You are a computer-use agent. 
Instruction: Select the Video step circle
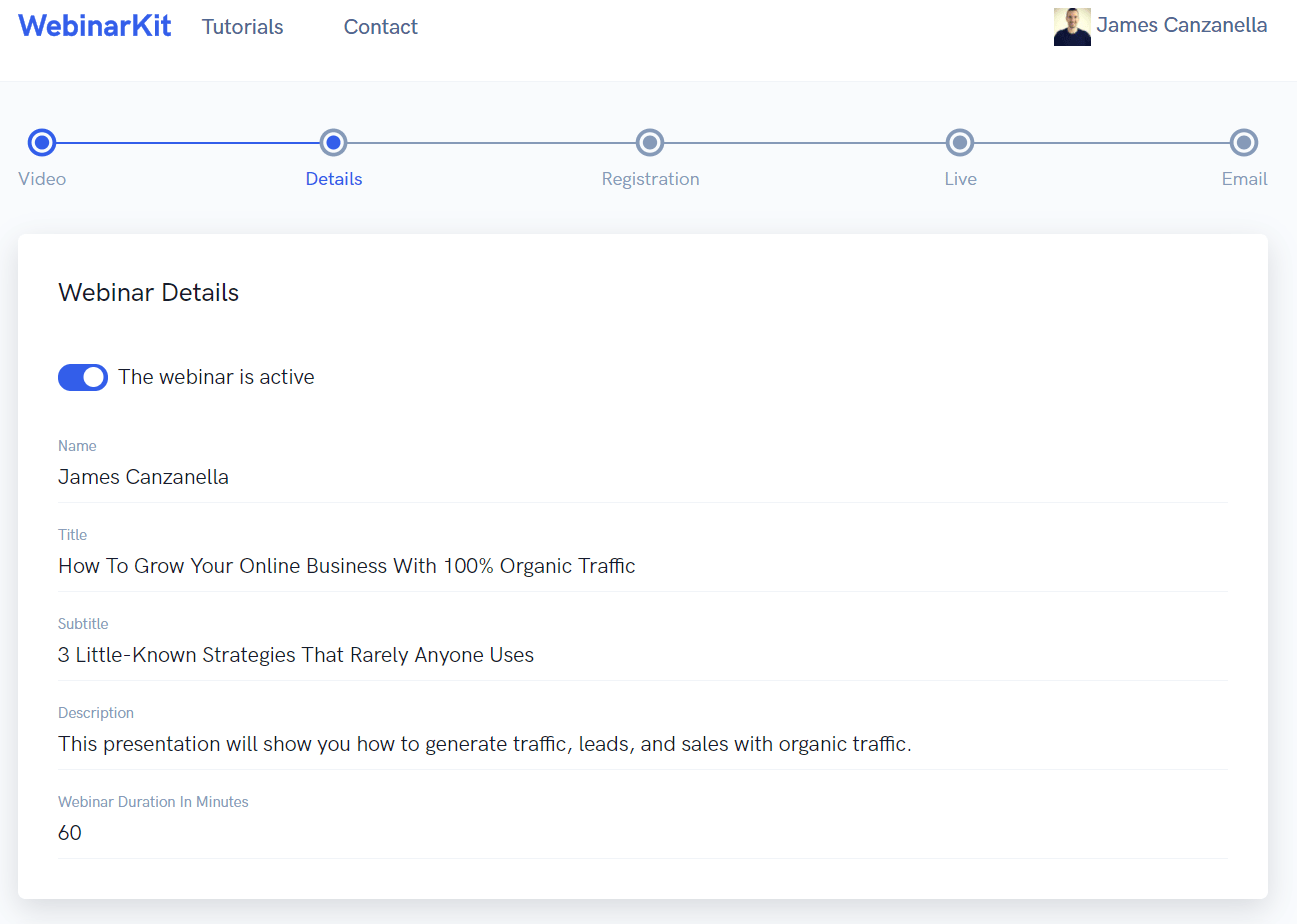(42, 143)
